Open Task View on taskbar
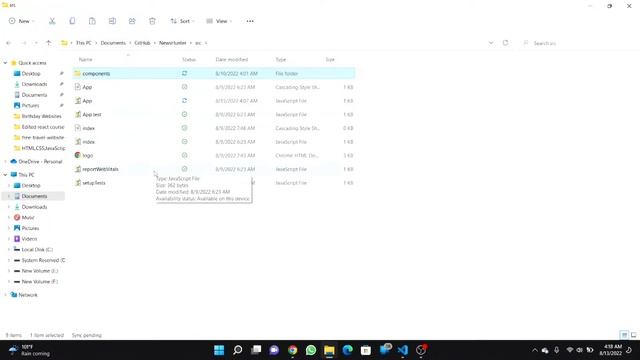The height and width of the screenshot is (360, 640). (256, 350)
